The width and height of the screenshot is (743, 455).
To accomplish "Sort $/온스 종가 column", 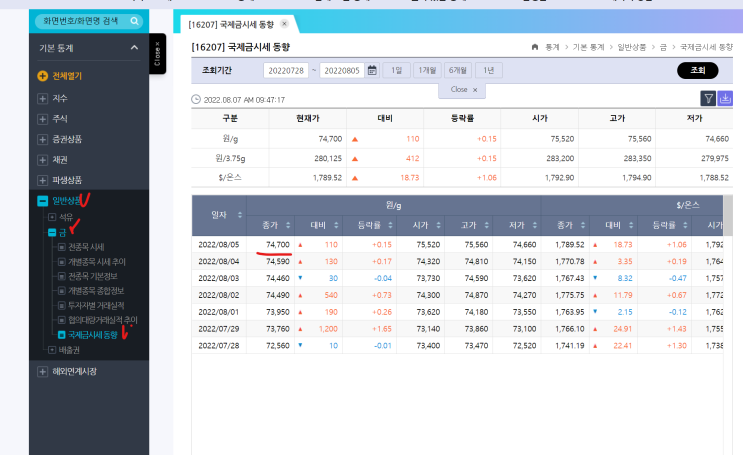I will [x=583, y=225].
